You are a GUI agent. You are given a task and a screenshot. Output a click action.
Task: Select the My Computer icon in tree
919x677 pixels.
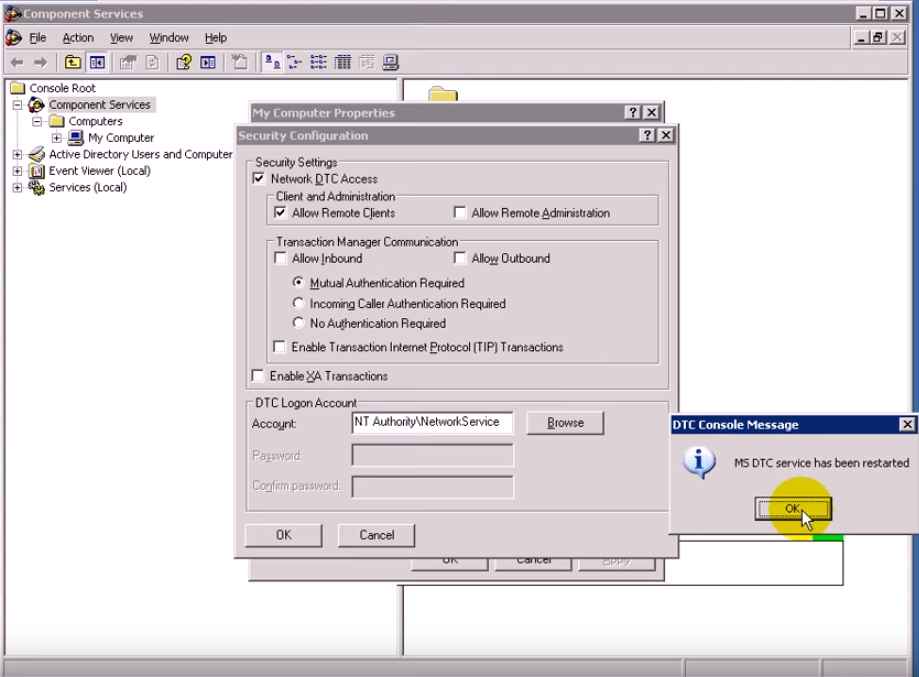pyautogui.click(x=76, y=138)
